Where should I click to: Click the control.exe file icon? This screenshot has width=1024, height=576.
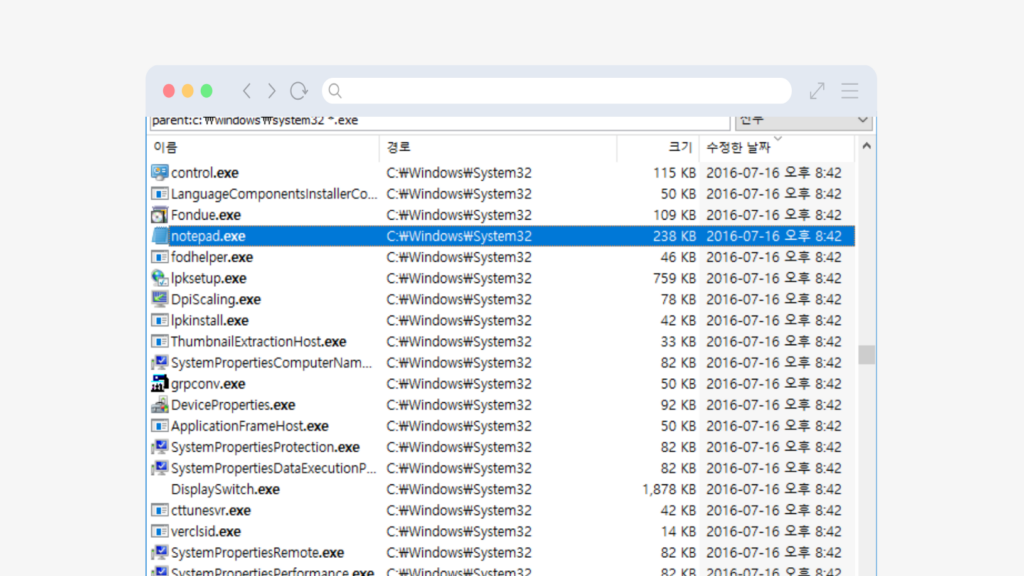pos(159,172)
